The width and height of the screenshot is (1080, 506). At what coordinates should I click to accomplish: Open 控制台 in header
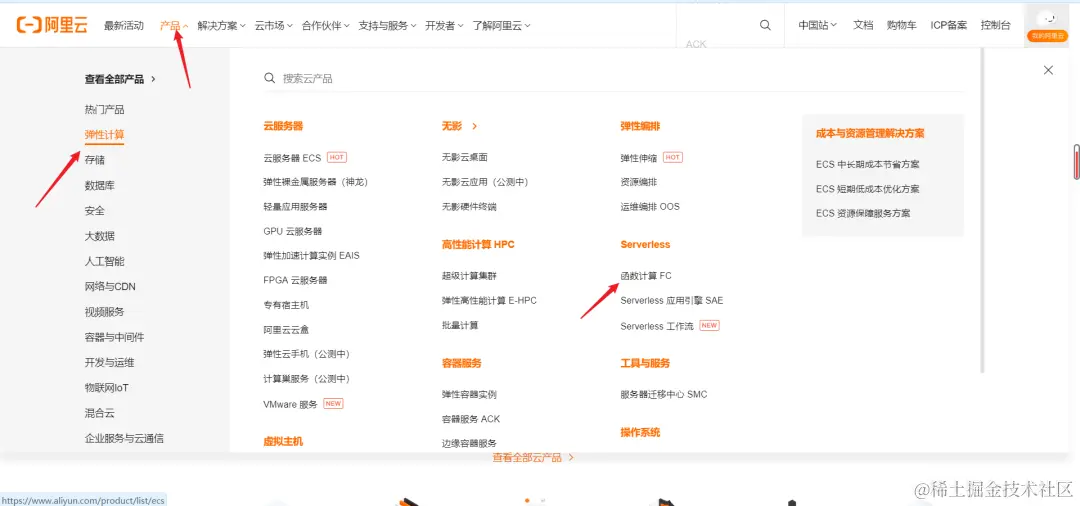point(995,25)
